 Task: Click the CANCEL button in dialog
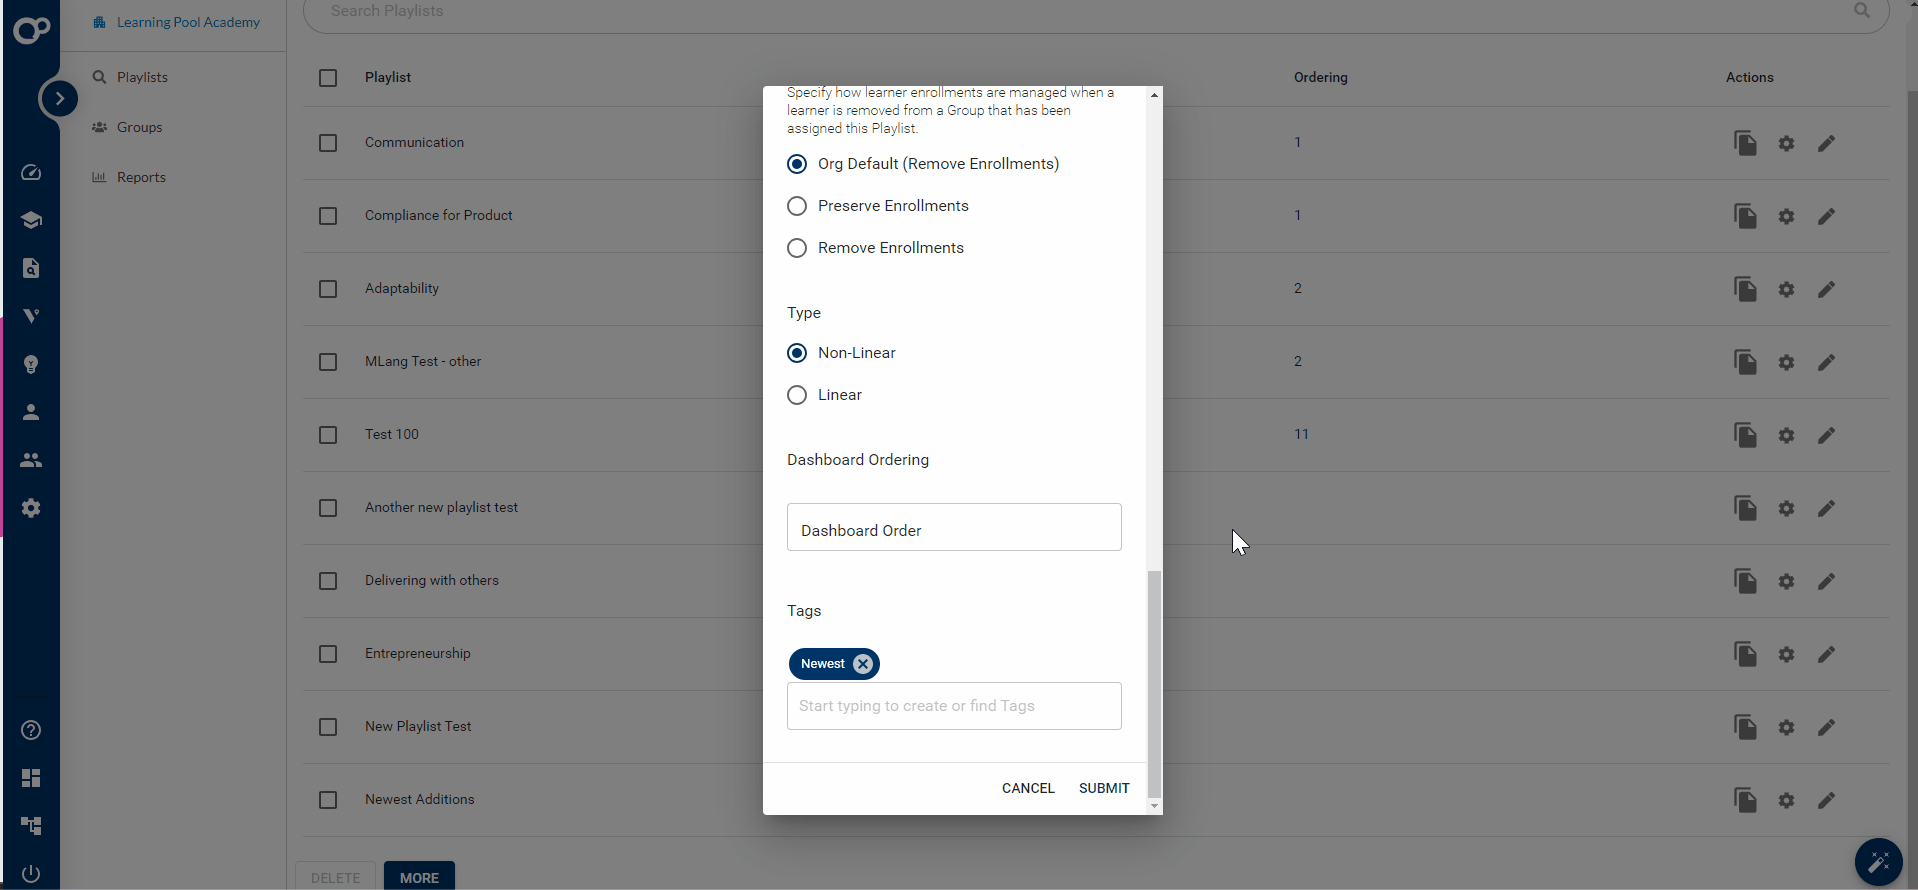coord(1028,788)
